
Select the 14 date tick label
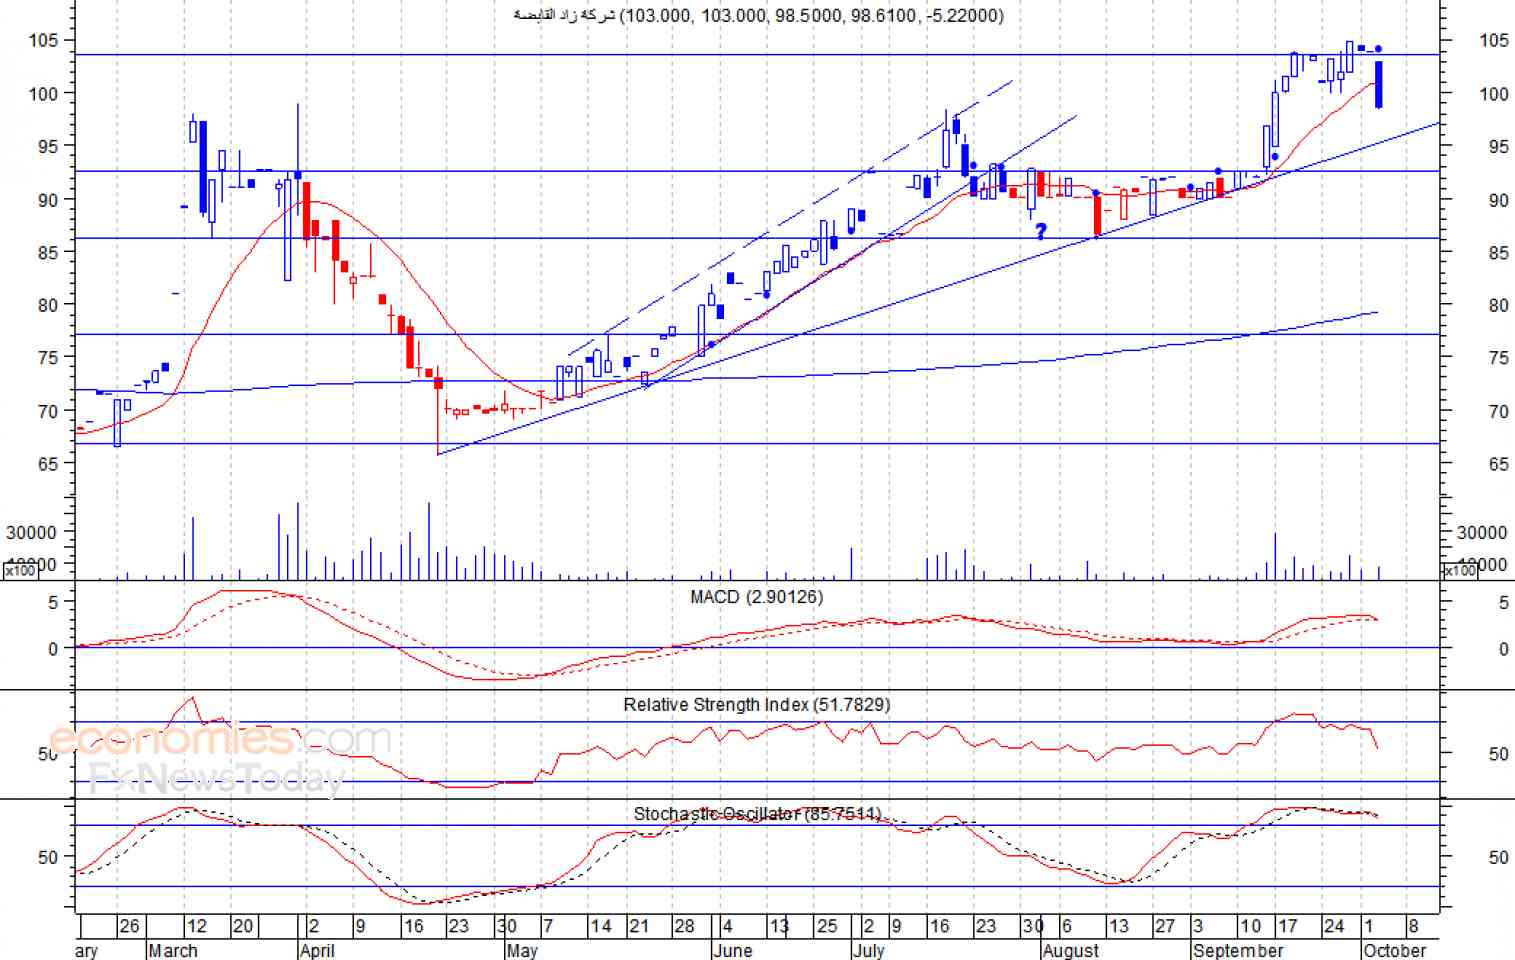[600, 926]
